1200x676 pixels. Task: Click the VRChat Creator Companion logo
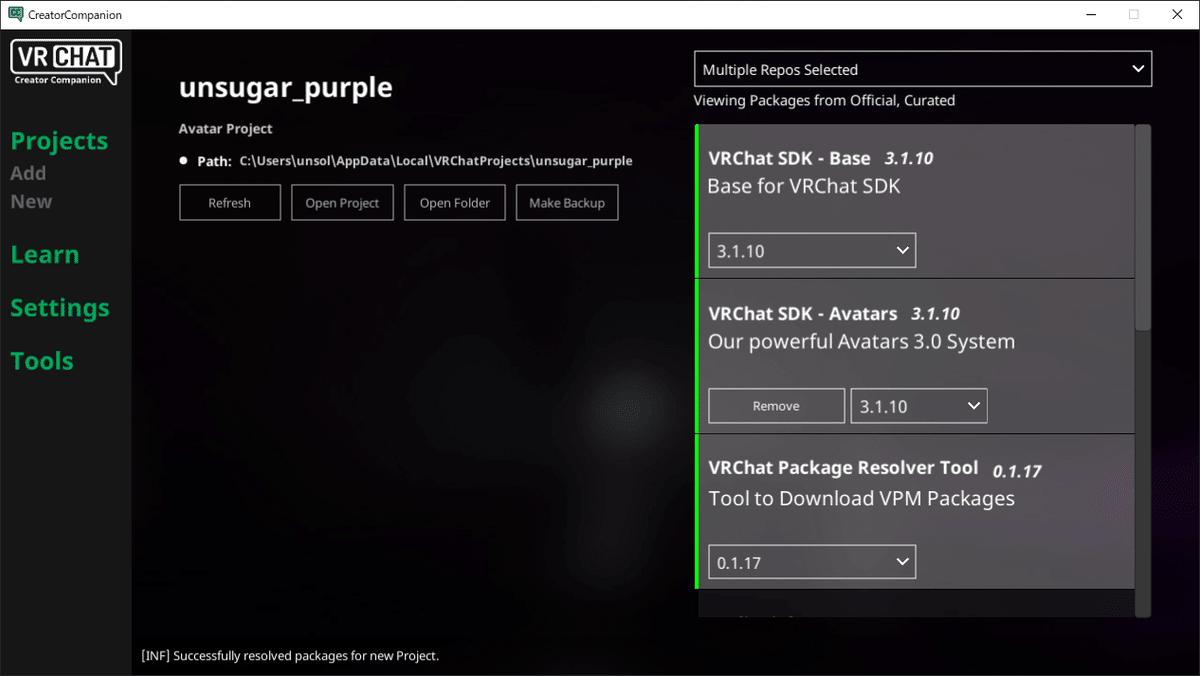(x=65, y=62)
